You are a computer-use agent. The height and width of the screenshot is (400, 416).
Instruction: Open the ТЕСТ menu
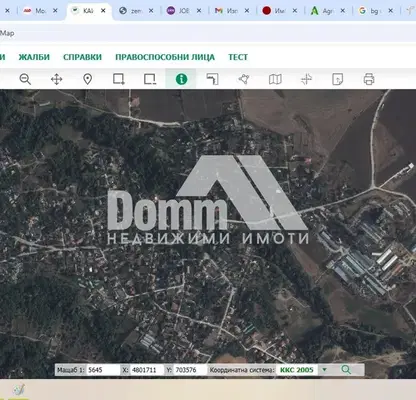[x=238, y=57]
